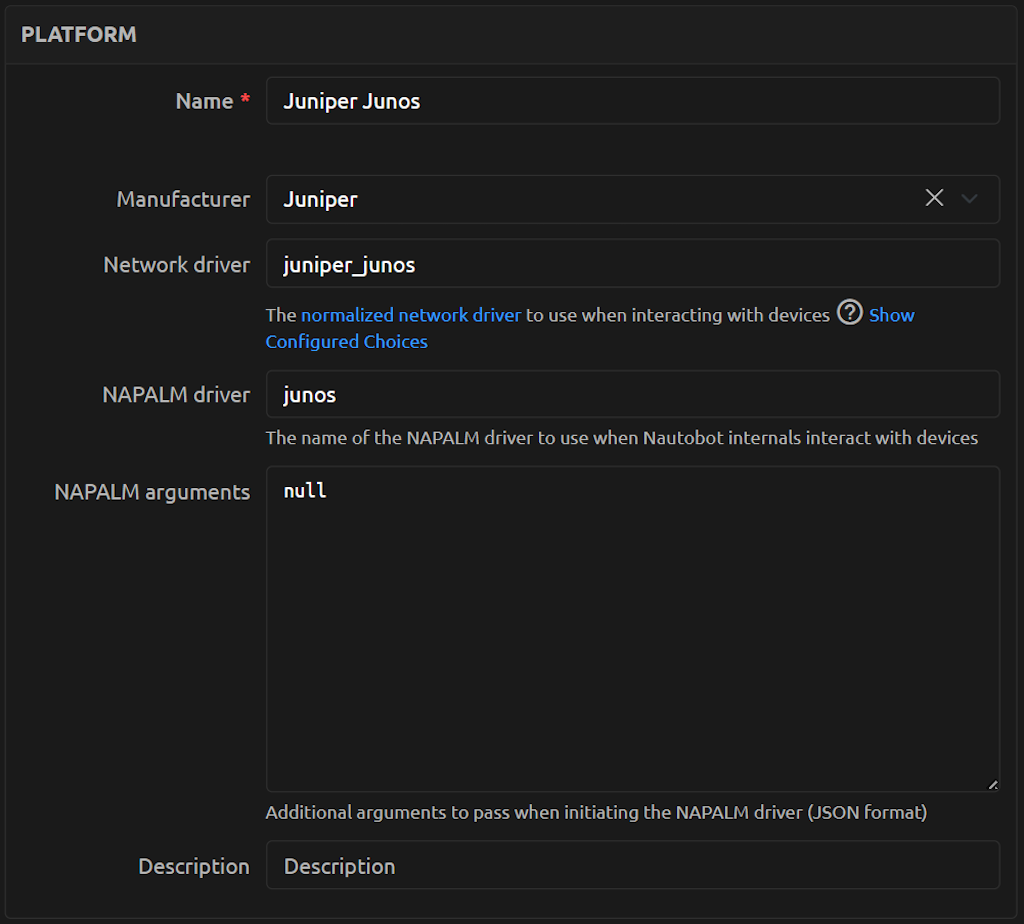This screenshot has width=1024, height=924.
Task: Click the Description label
Action: tap(194, 866)
